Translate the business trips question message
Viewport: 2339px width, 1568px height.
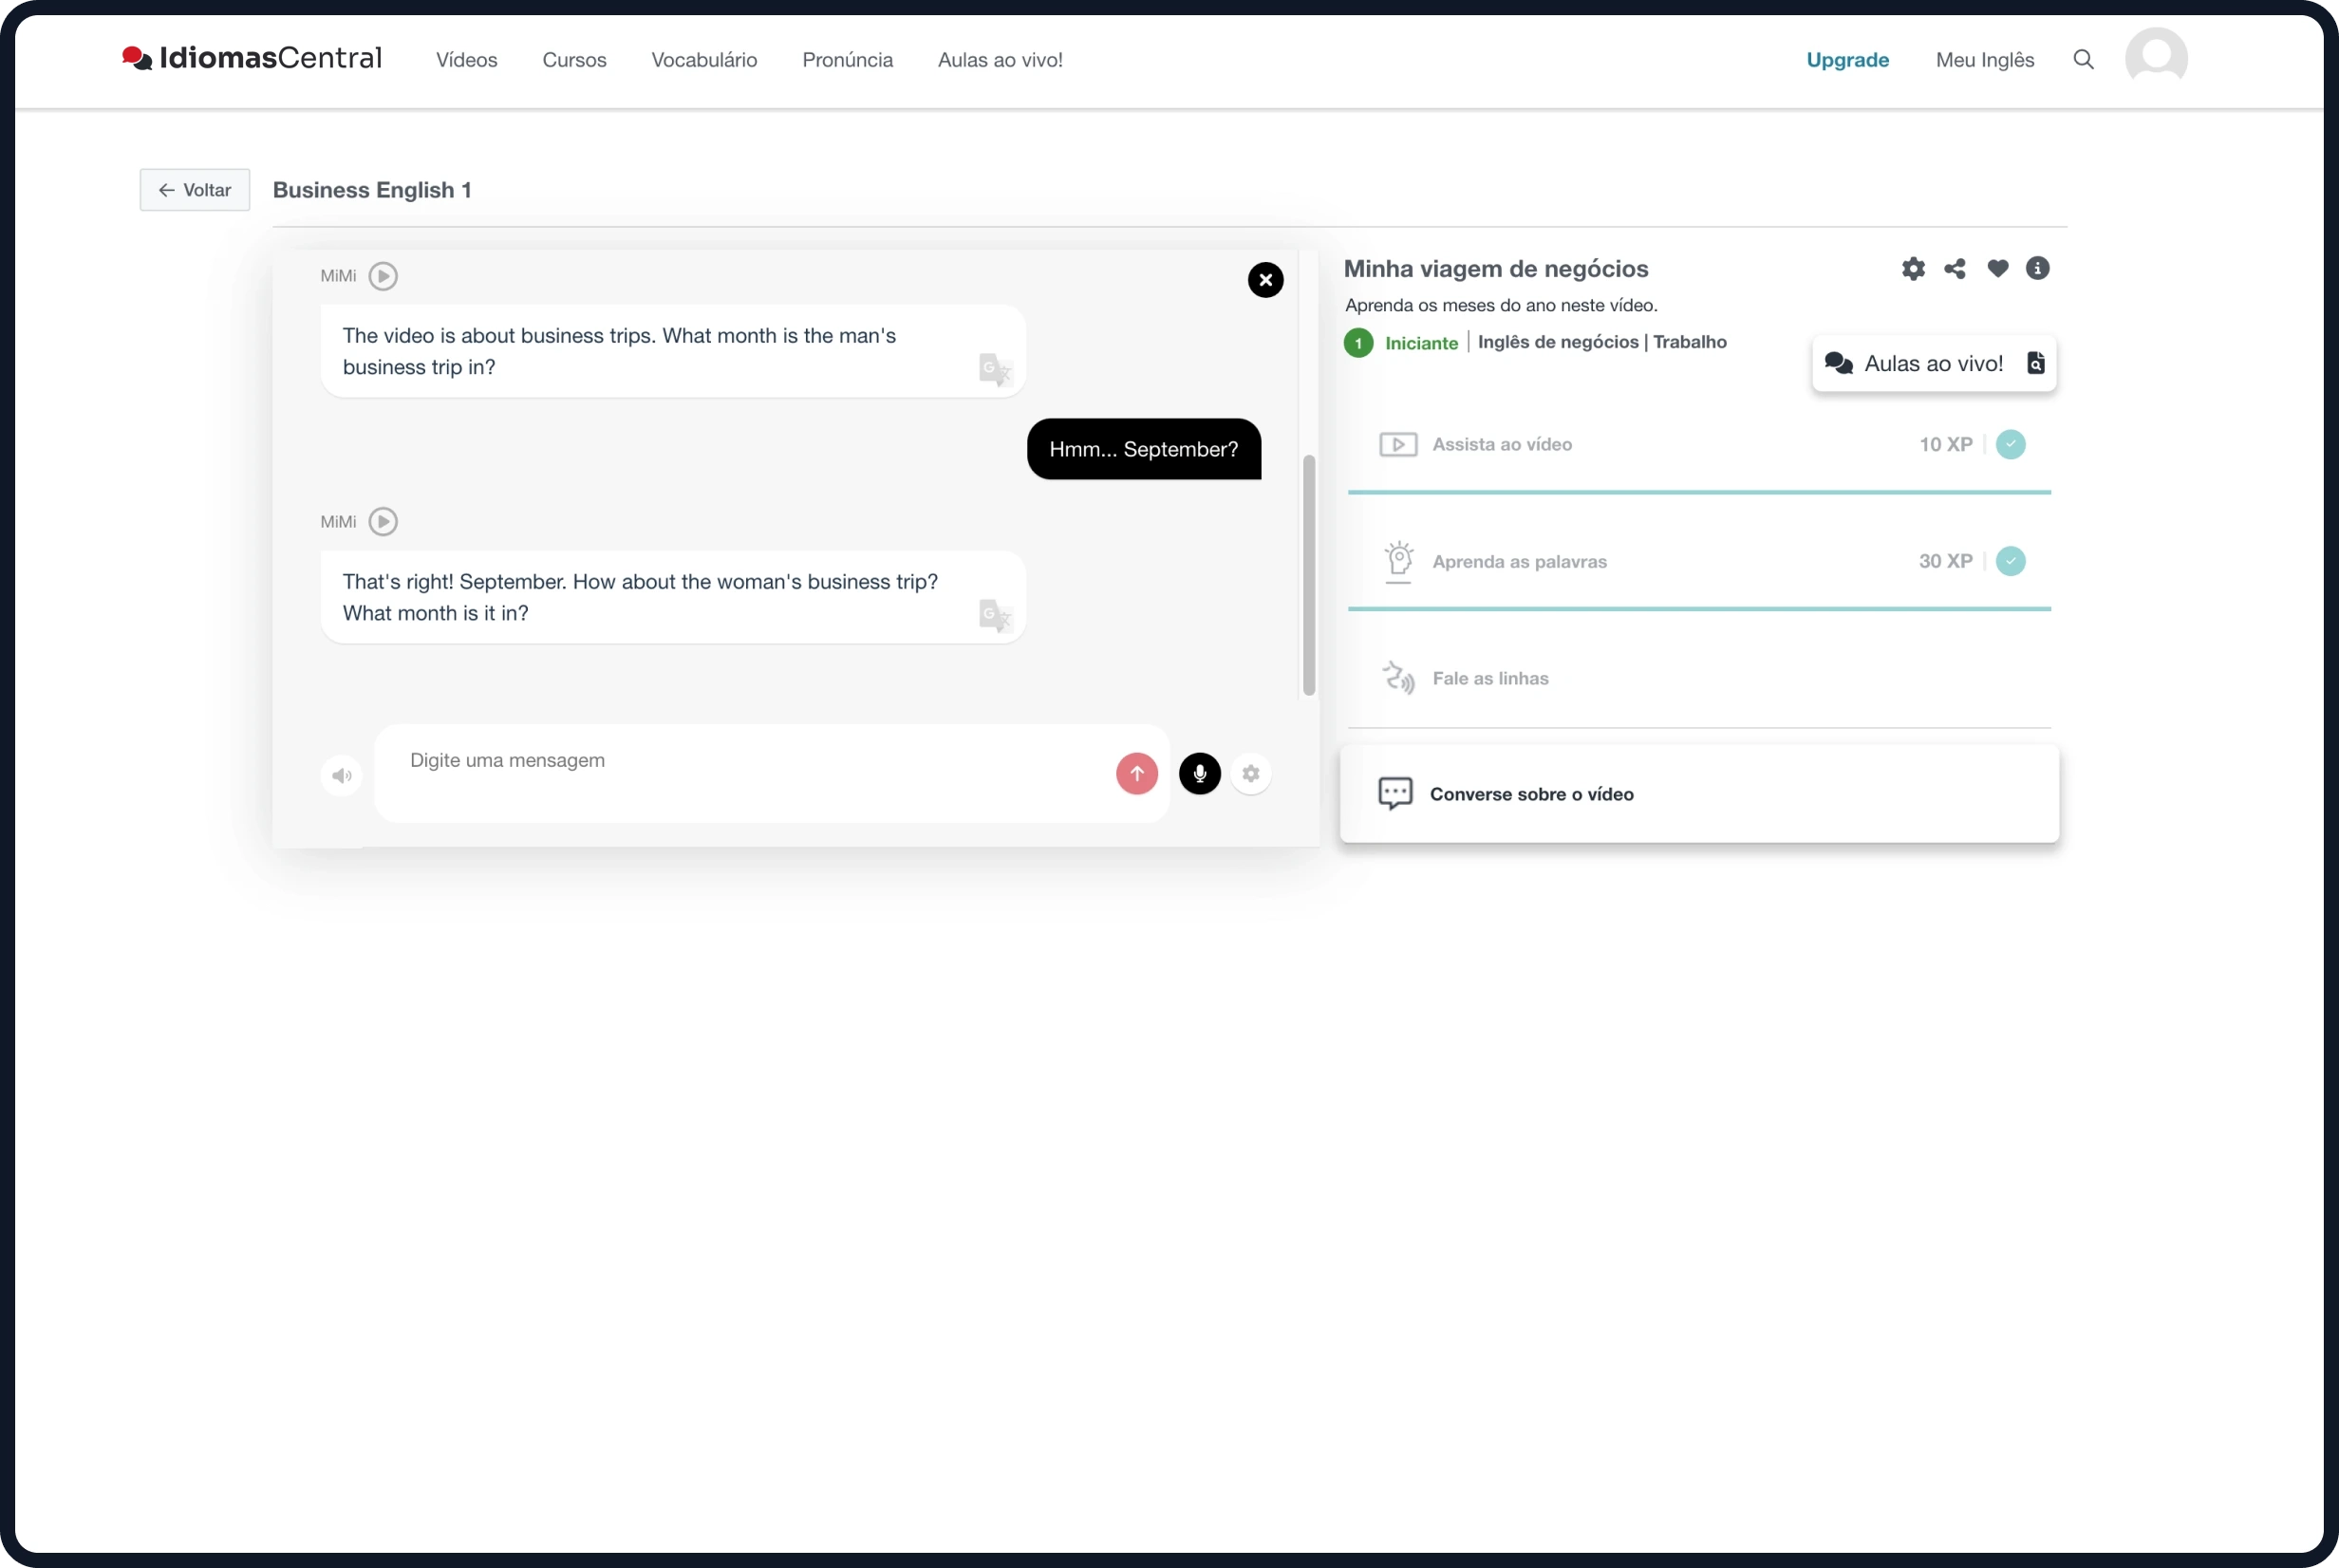click(x=995, y=370)
